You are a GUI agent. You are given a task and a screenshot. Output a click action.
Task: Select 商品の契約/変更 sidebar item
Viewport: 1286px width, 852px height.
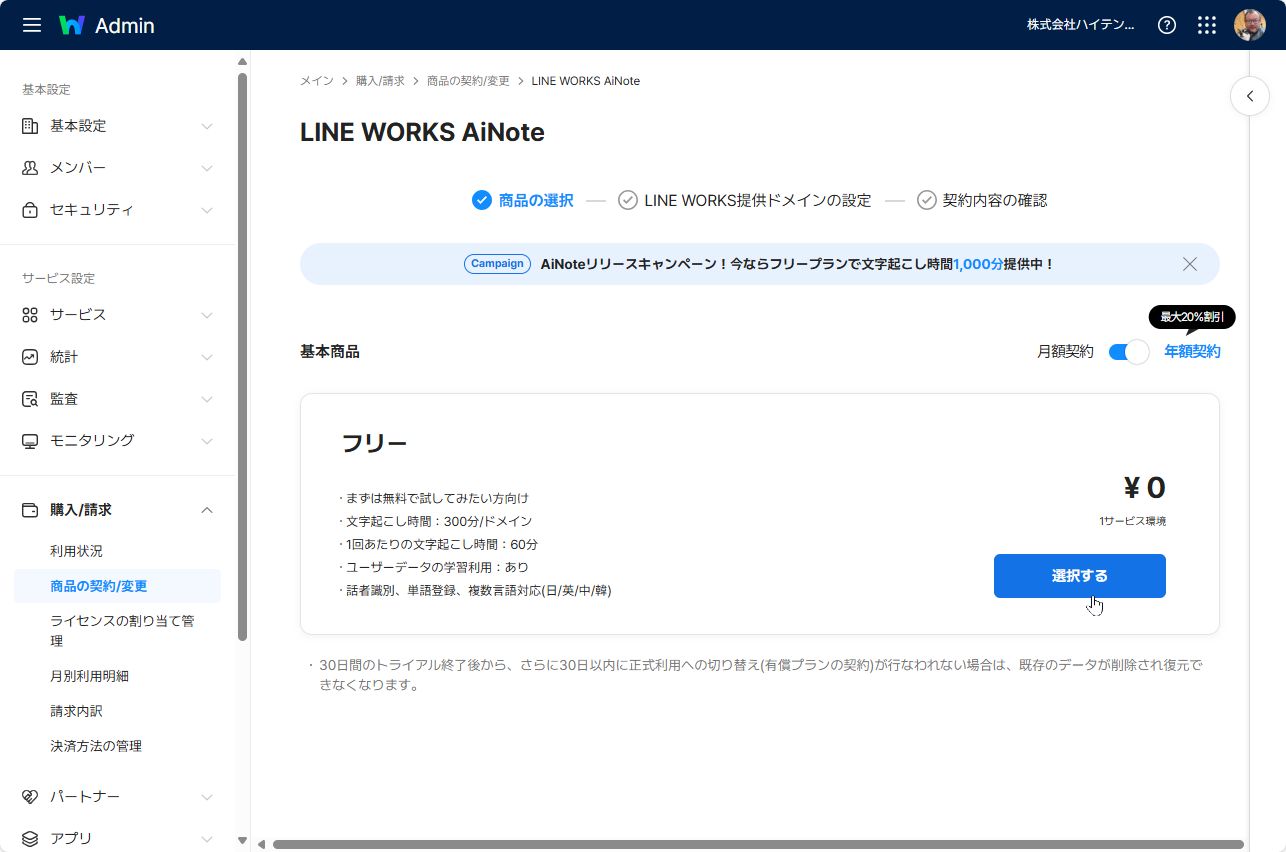pos(118,586)
